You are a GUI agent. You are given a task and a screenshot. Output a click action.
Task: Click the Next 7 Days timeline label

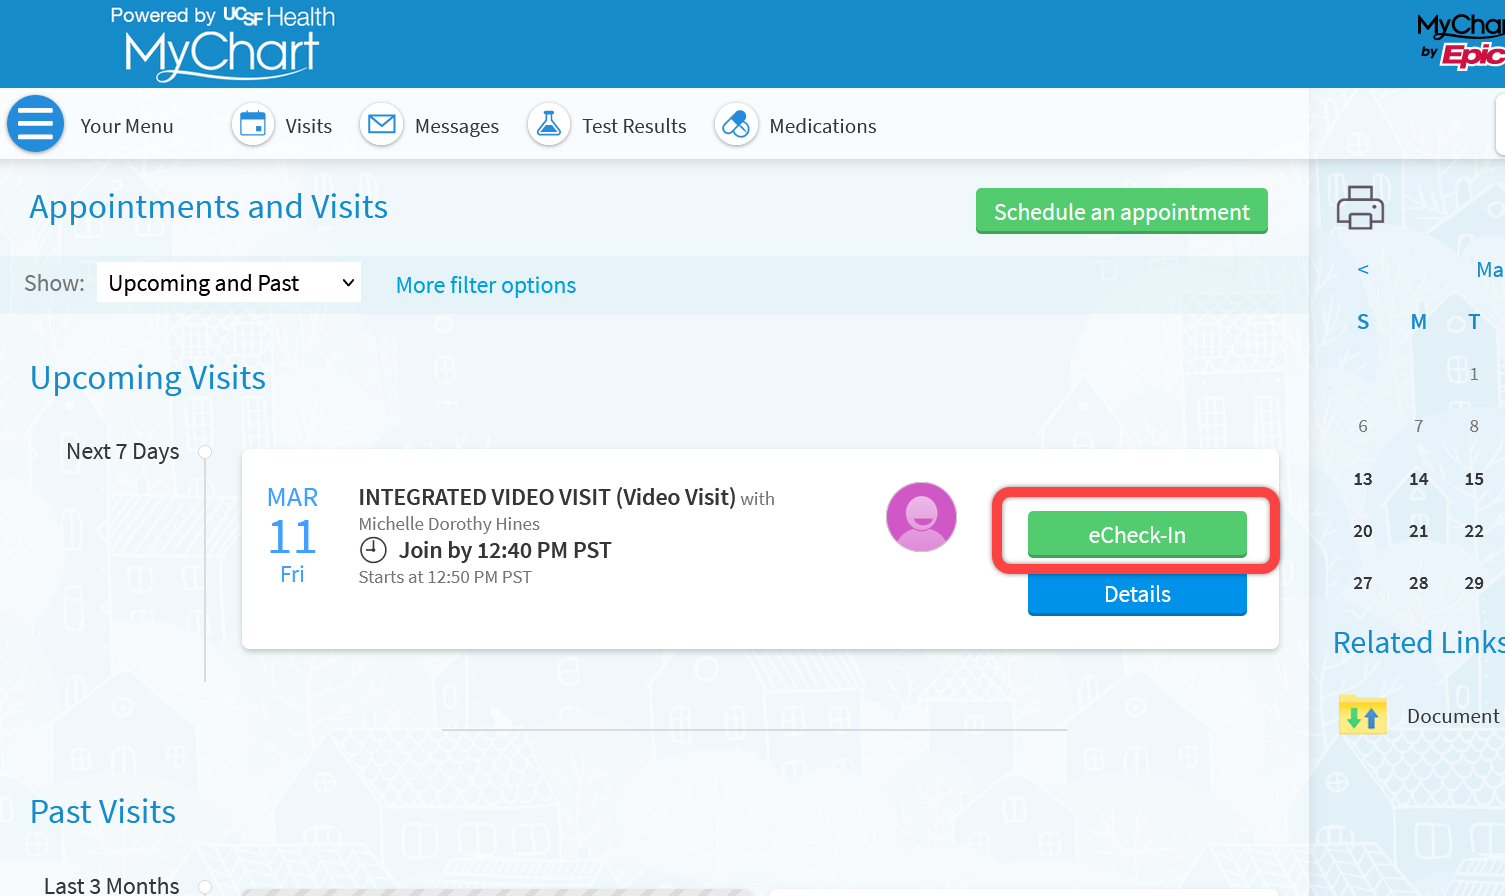pyautogui.click(x=123, y=451)
